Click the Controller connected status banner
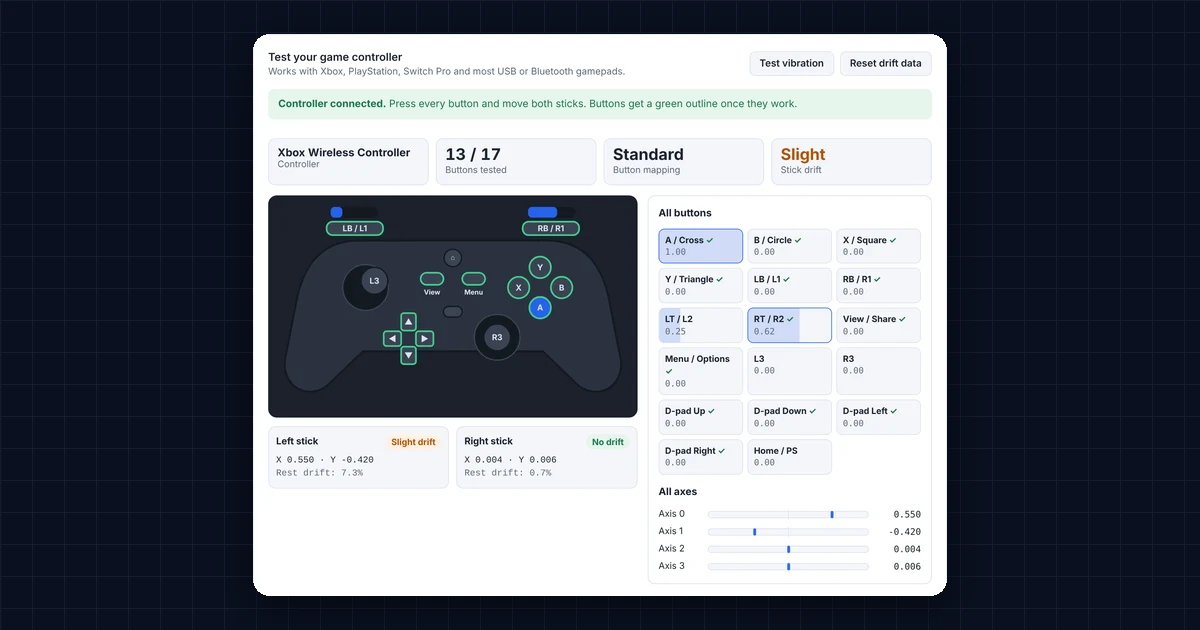 click(x=600, y=104)
